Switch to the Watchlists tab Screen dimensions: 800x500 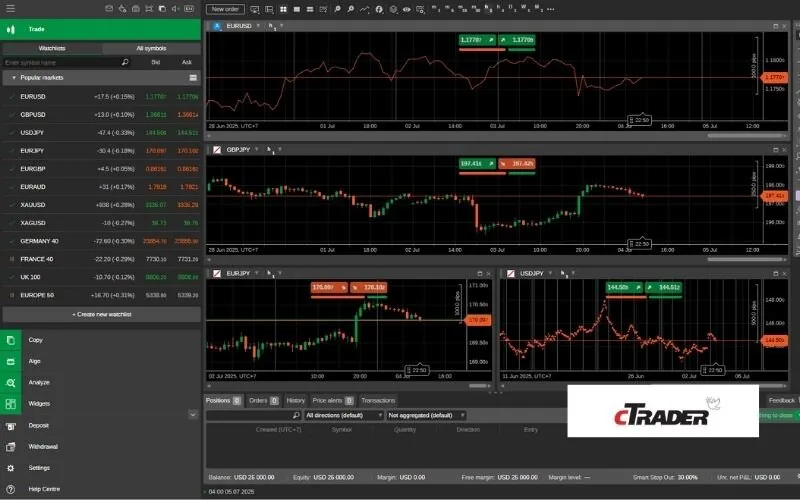(52, 48)
